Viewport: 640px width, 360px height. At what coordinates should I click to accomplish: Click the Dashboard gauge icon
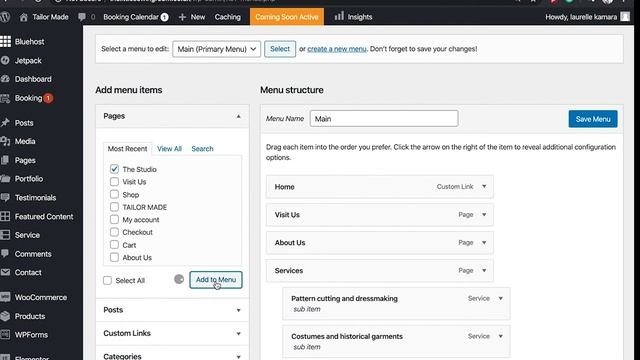5,79
